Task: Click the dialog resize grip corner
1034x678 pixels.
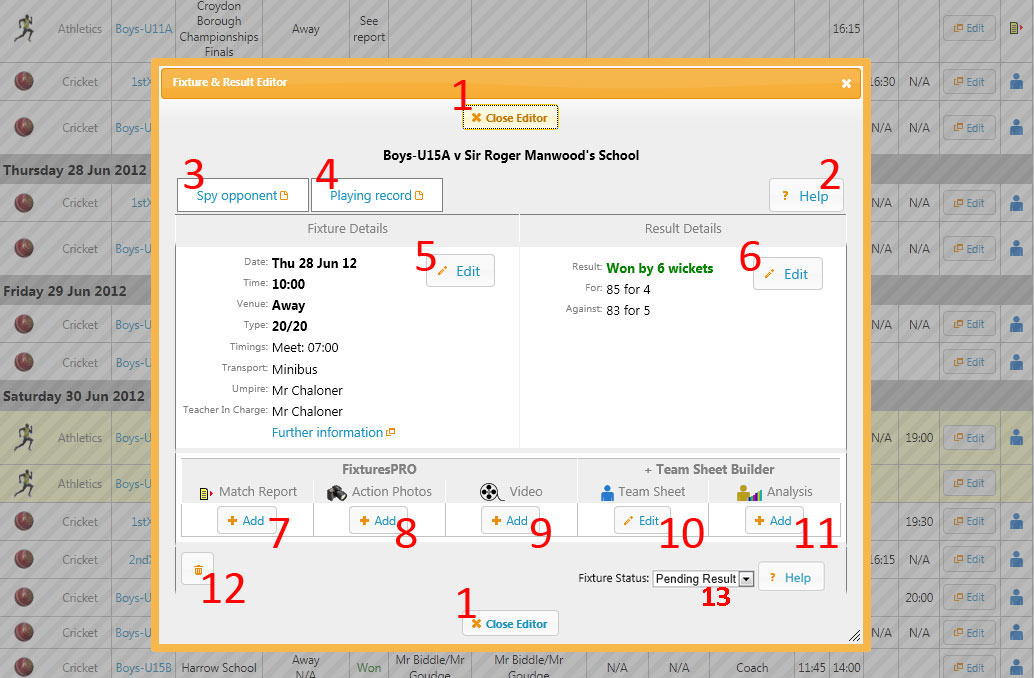Action: click(x=854, y=636)
